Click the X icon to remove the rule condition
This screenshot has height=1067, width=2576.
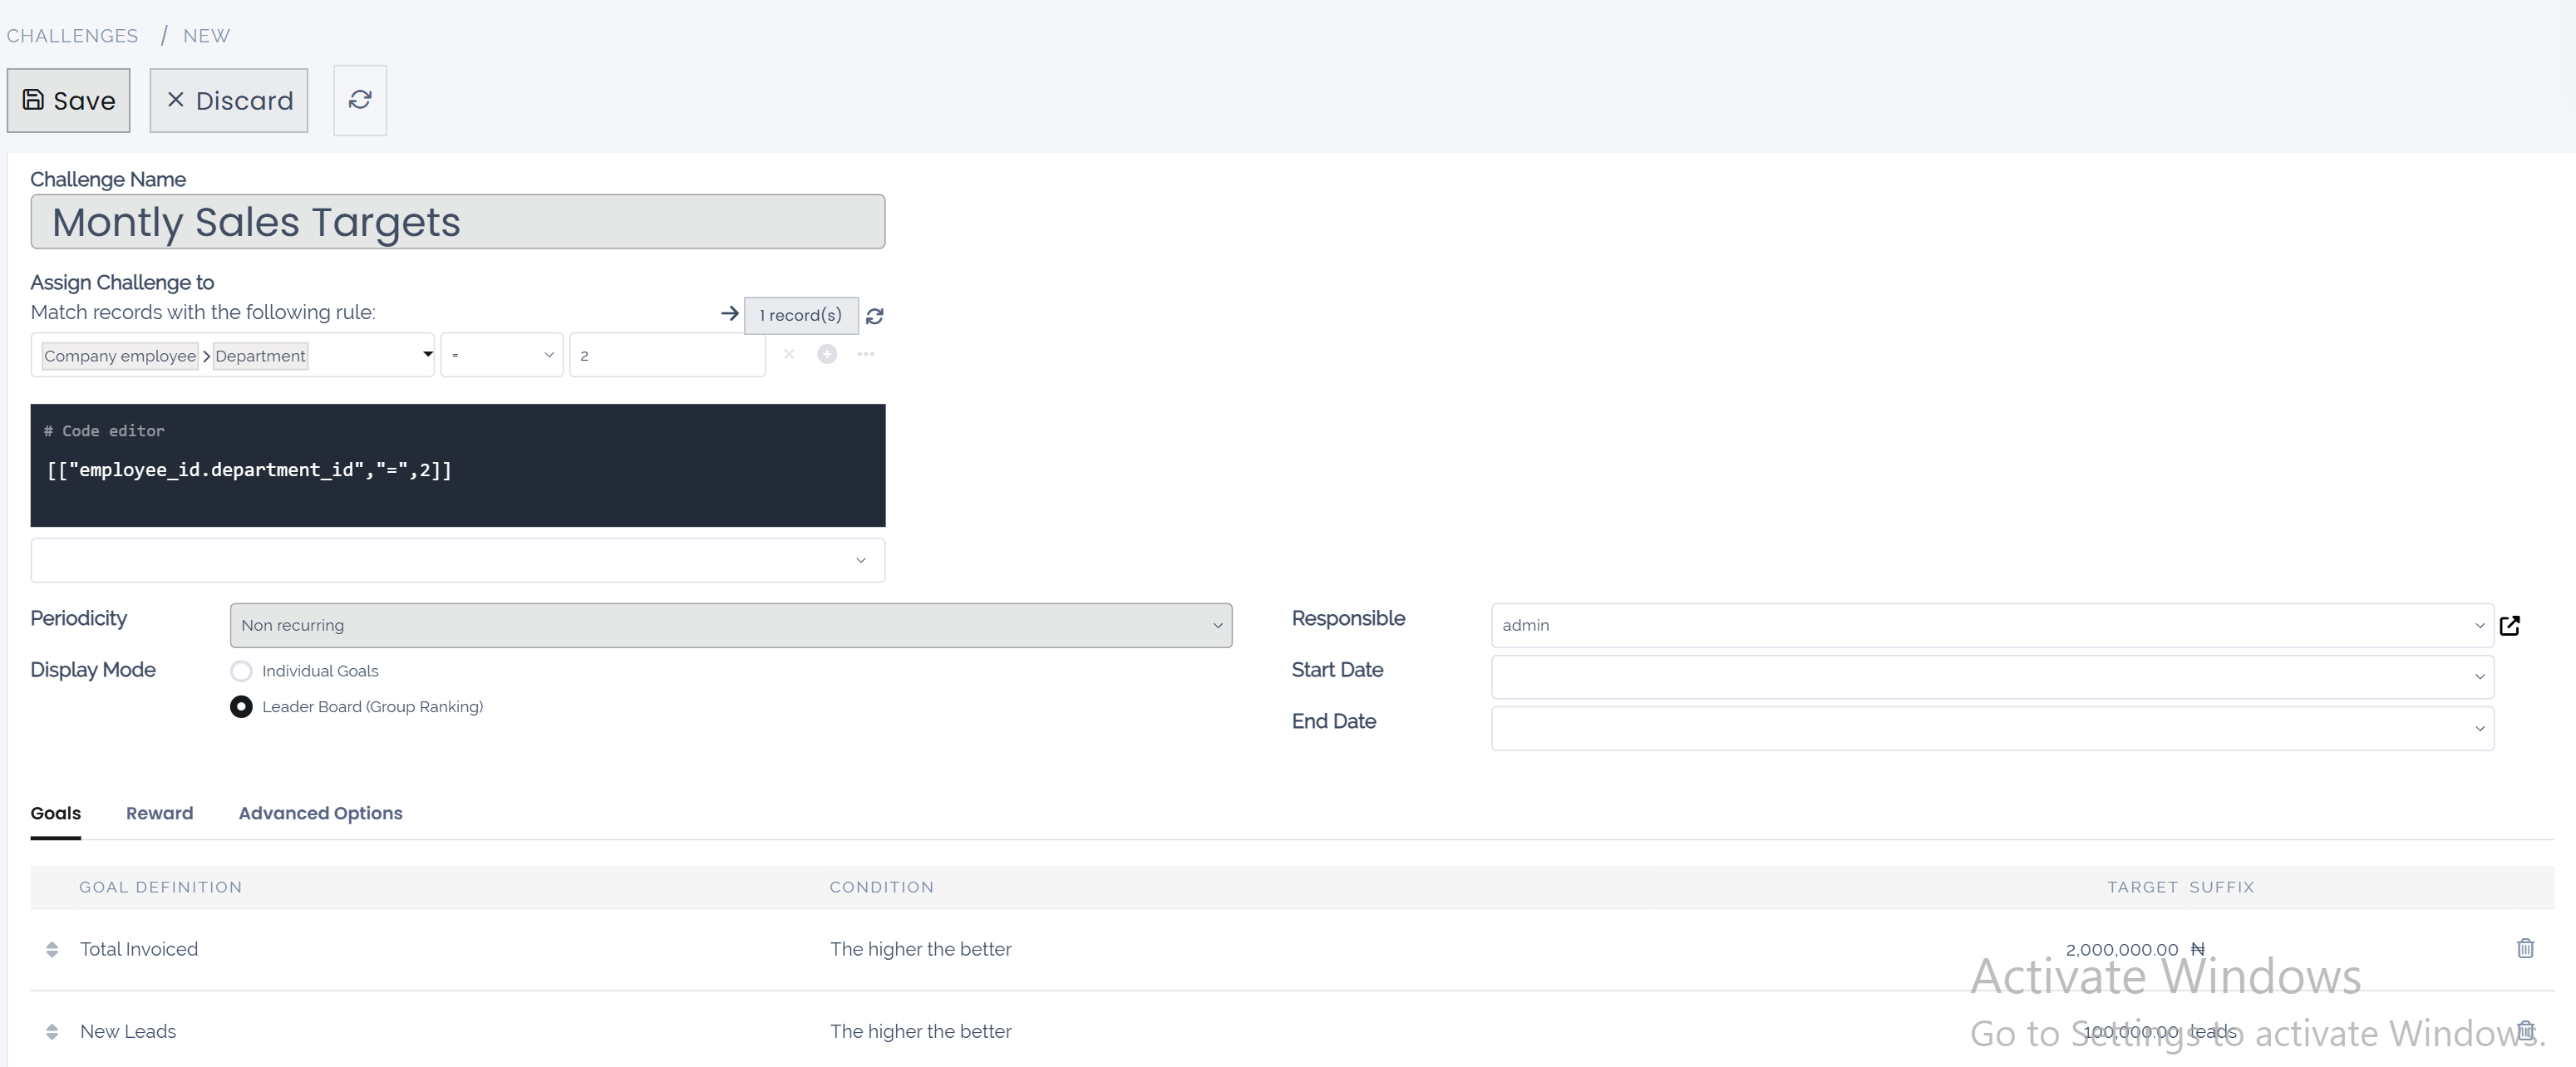789,354
